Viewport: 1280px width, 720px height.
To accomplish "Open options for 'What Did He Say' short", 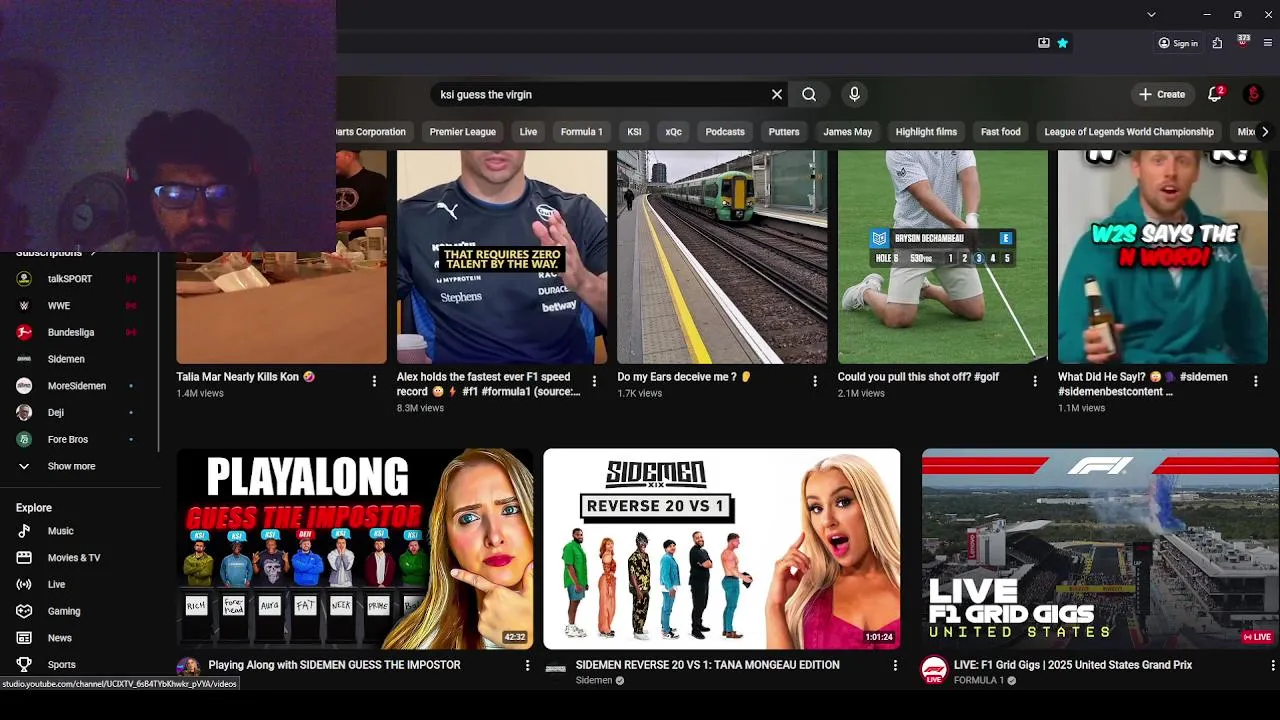I will coord(1255,381).
